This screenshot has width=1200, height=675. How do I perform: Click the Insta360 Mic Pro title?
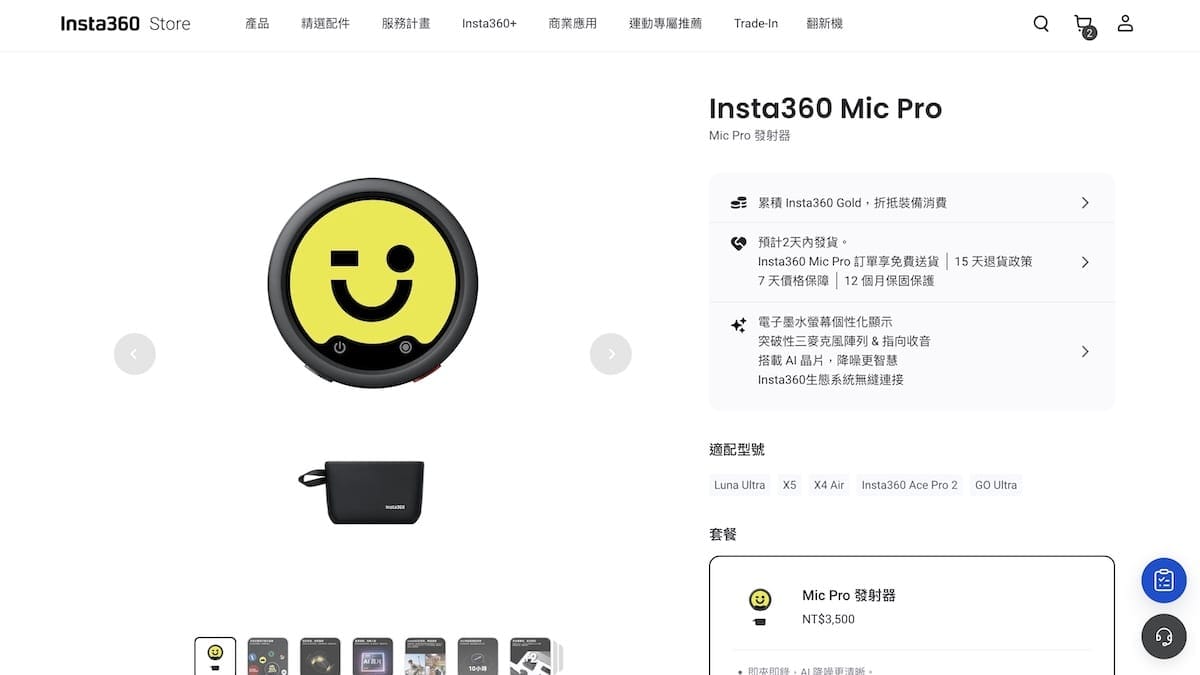pyautogui.click(x=825, y=108)
